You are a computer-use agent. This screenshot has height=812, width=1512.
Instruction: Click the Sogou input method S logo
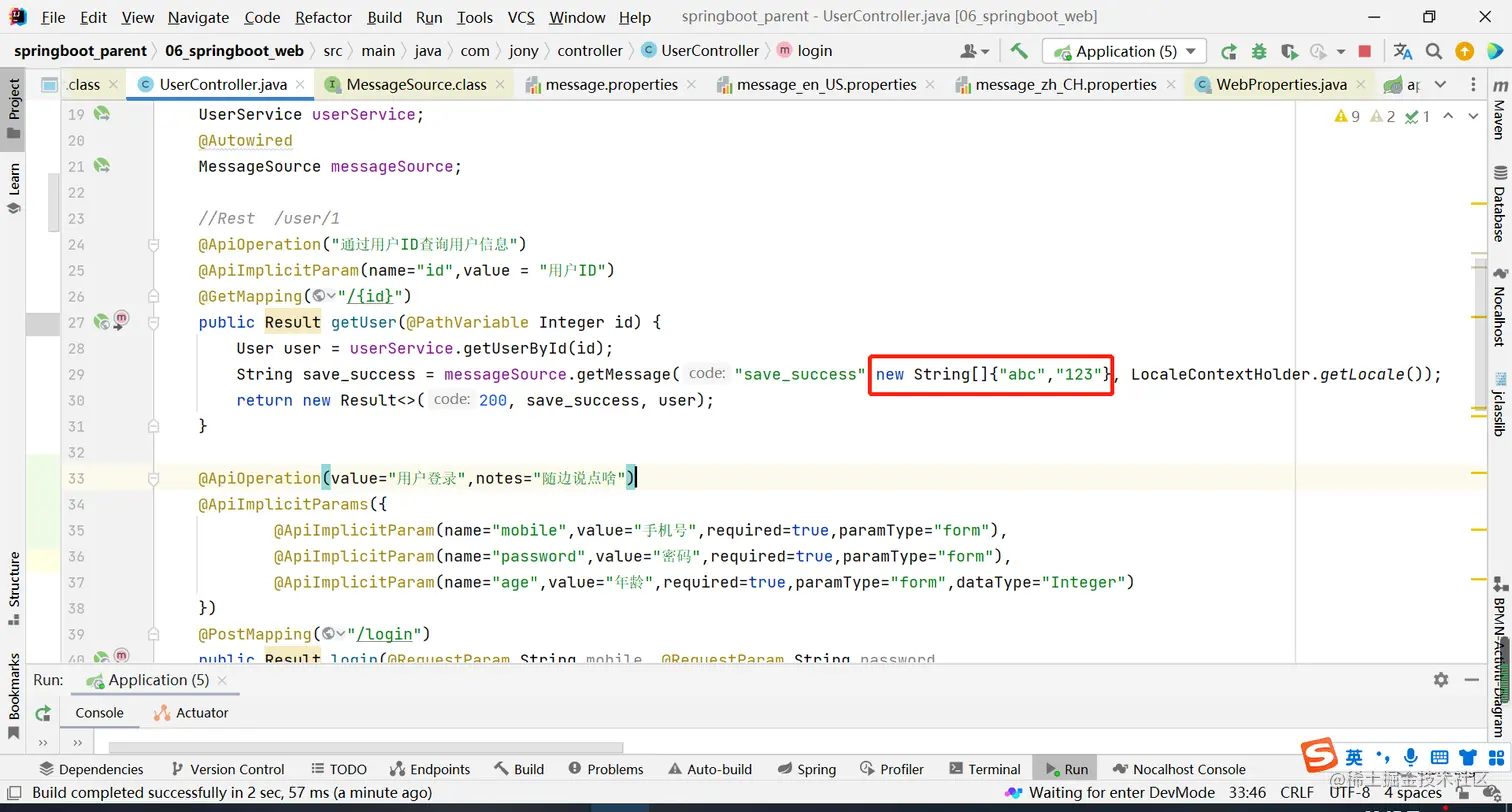pos(1319,756)
